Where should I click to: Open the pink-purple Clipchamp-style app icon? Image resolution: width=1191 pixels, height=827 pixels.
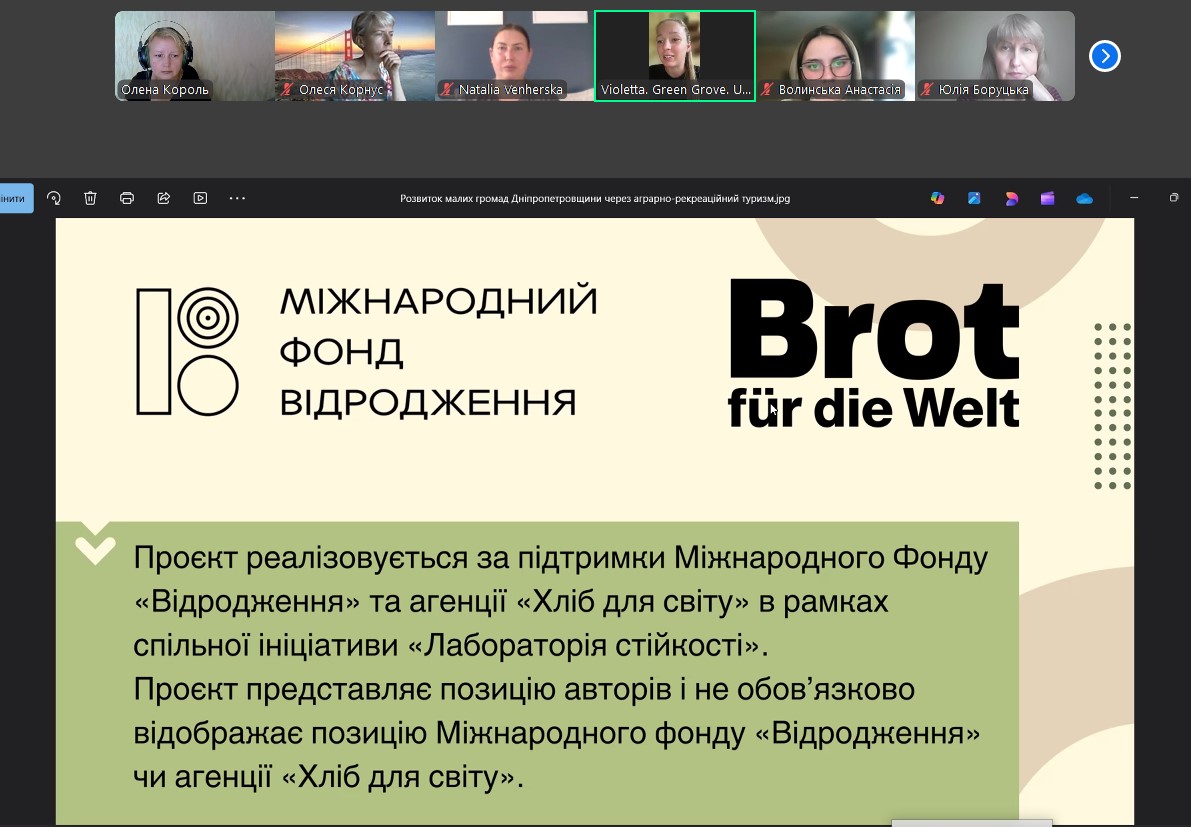[1011, 198]
